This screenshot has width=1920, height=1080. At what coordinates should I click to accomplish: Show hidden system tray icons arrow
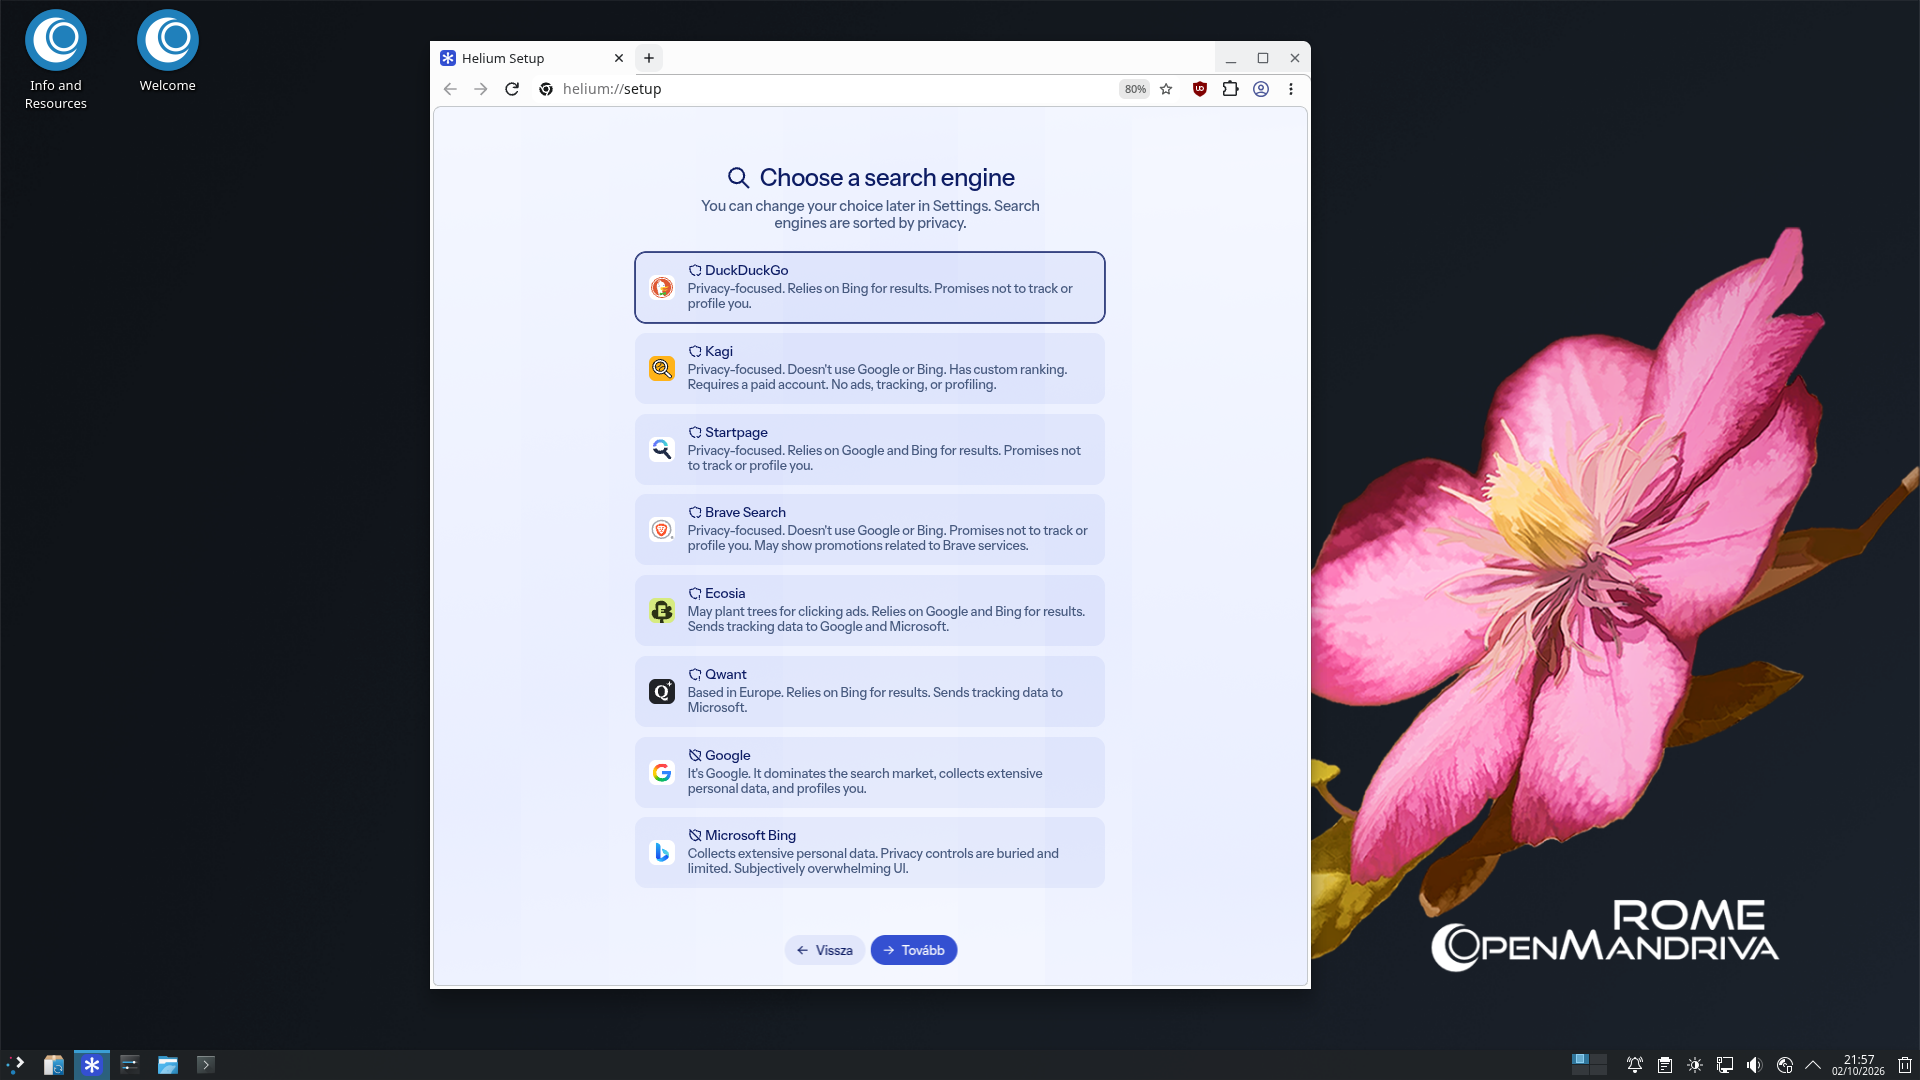click(x=1813, y=1065)
